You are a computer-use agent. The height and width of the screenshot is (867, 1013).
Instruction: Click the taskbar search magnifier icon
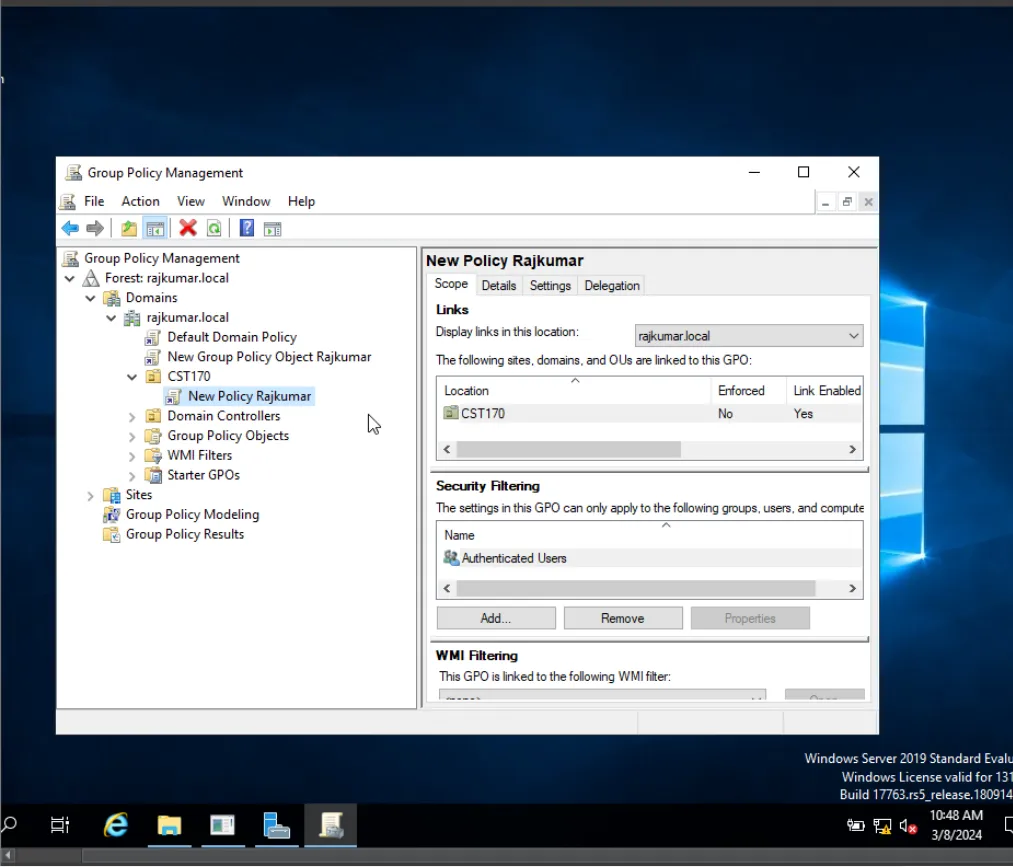[9, 825]
